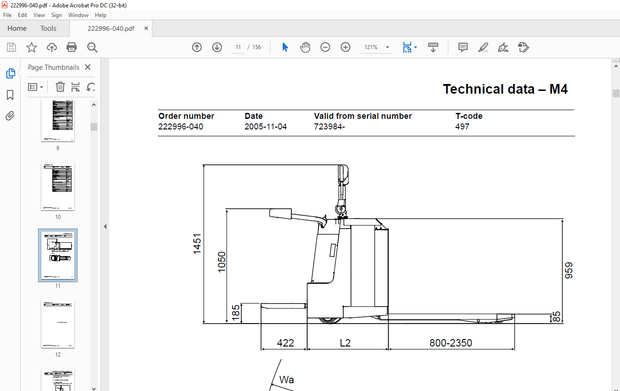Add a comment sticky note

[x=463, y=47]
